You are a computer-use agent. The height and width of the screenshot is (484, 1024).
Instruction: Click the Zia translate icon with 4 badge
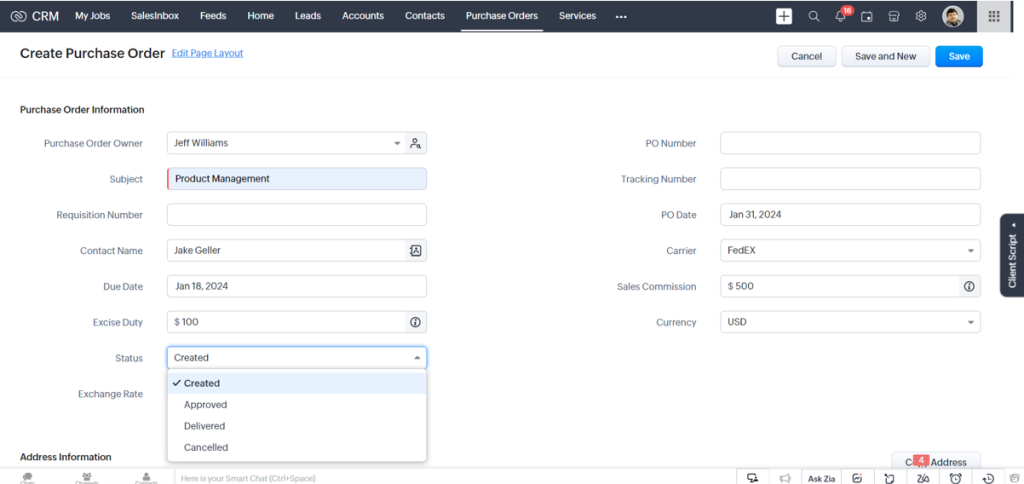(x=923, y=478)
